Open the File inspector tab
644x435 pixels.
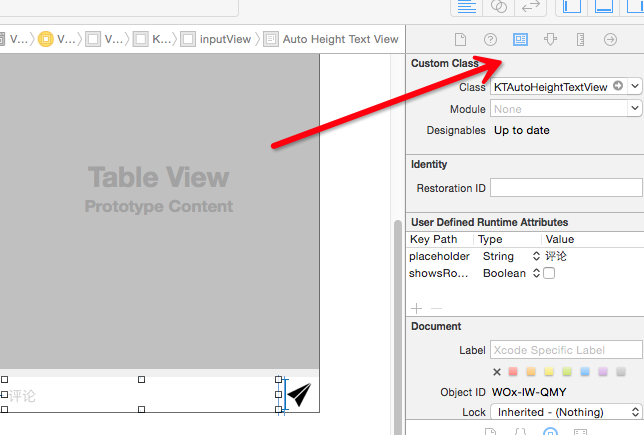click(x=460, y=39)
